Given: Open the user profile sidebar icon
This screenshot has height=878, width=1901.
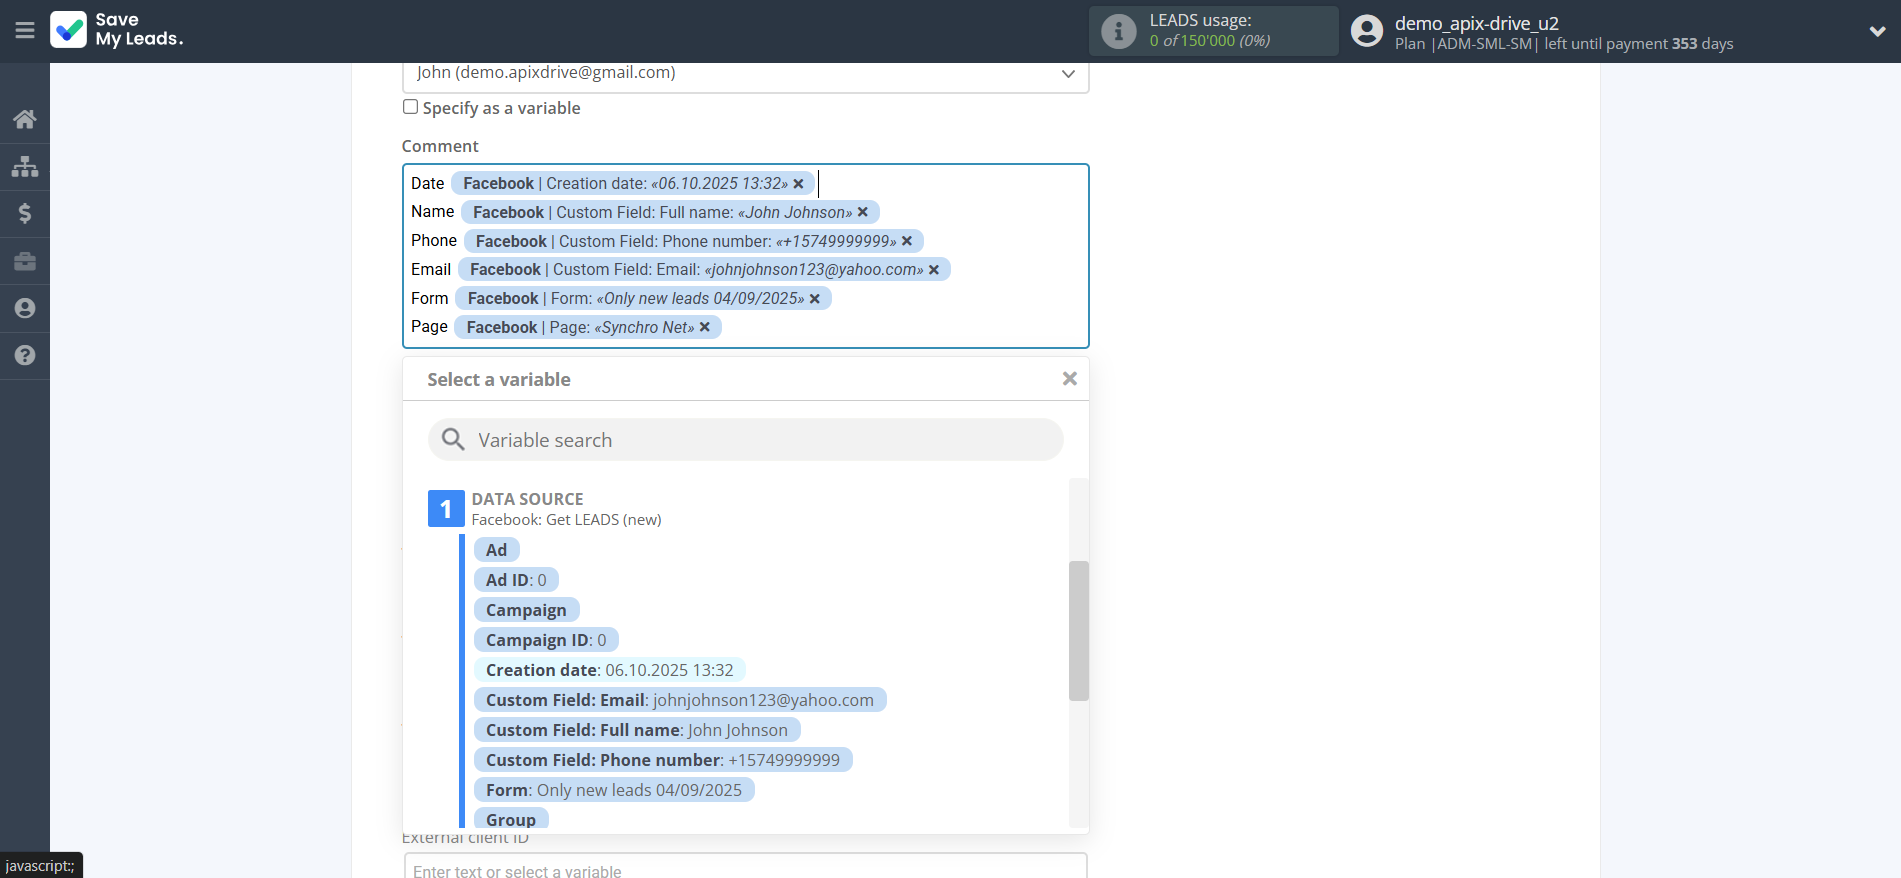Looking at the screenshot, I should (25, 308).
